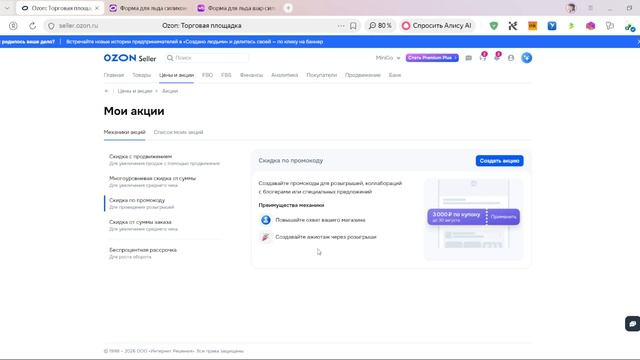Click the last extension icon in the browser toolbar
This screenshot has height=360, width=640.
click(629, 27)
